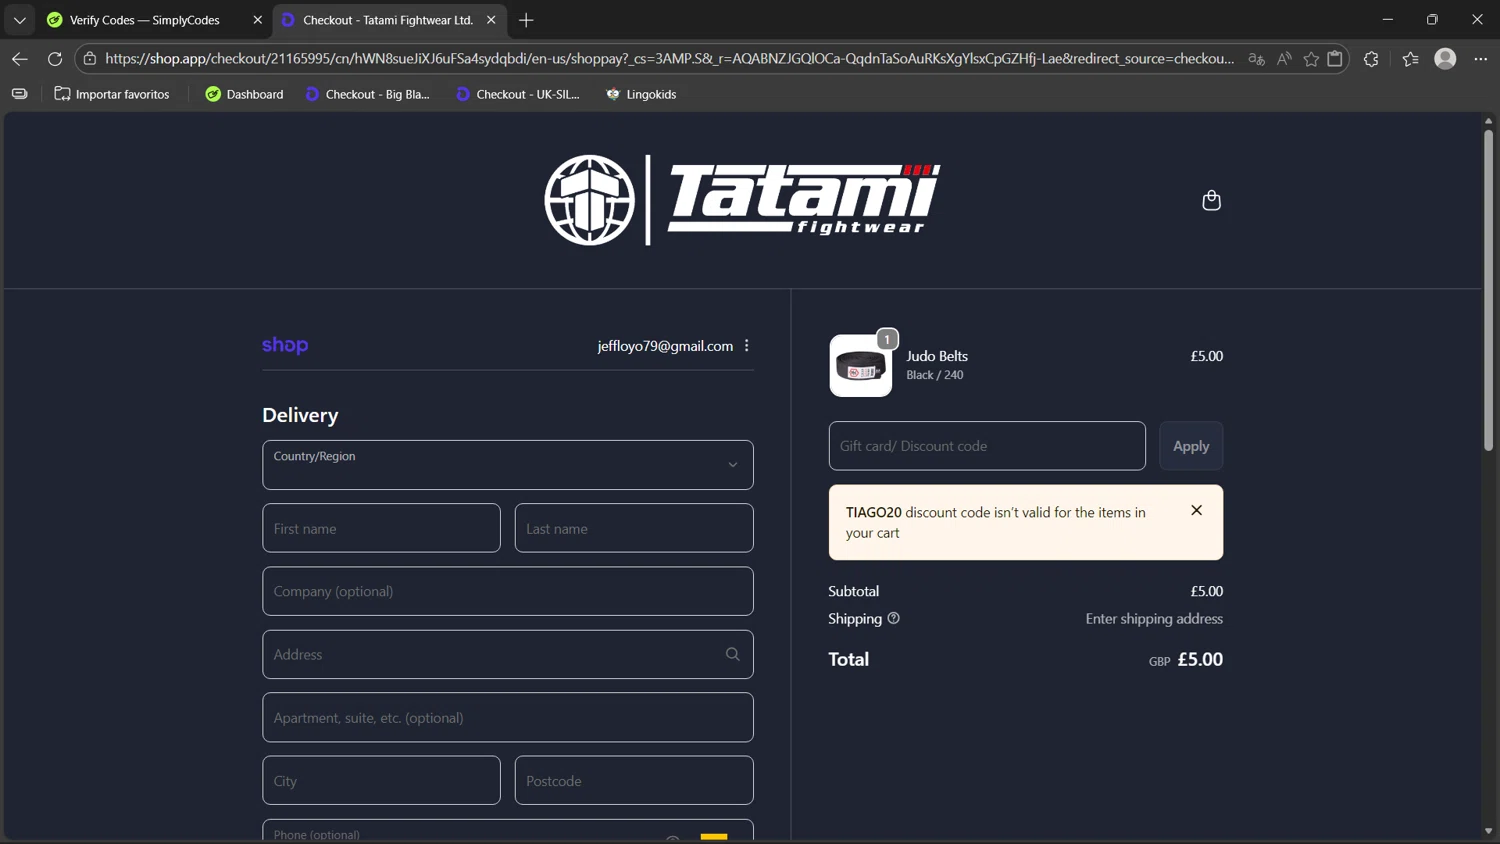The image size is (1500, 844).
Task: Focus the Apartment, suite field
Action: [508, 717]
